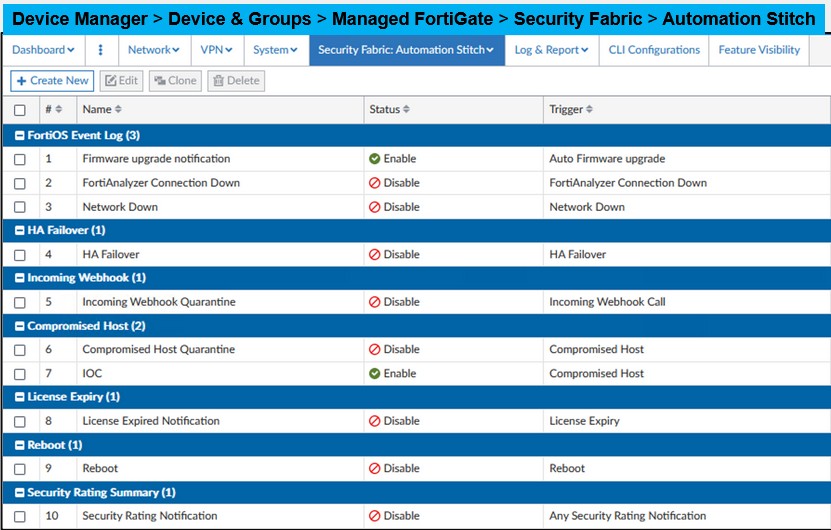Click the Create New button

coord(52,81)
